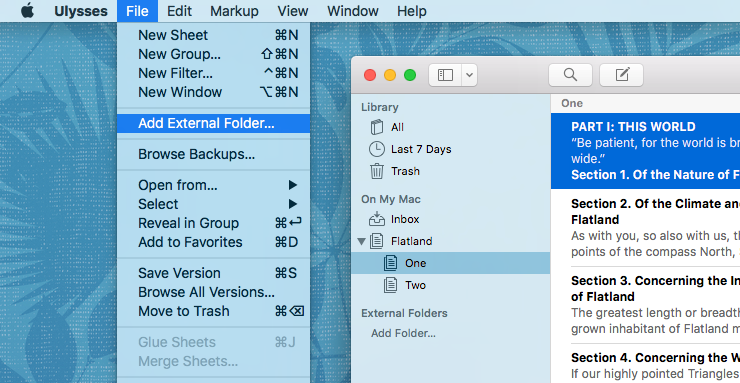Toggle the sidebar layout button
The width and height of the screenshot is (740, 383).
pyautogui.click(x=445, y=75)
